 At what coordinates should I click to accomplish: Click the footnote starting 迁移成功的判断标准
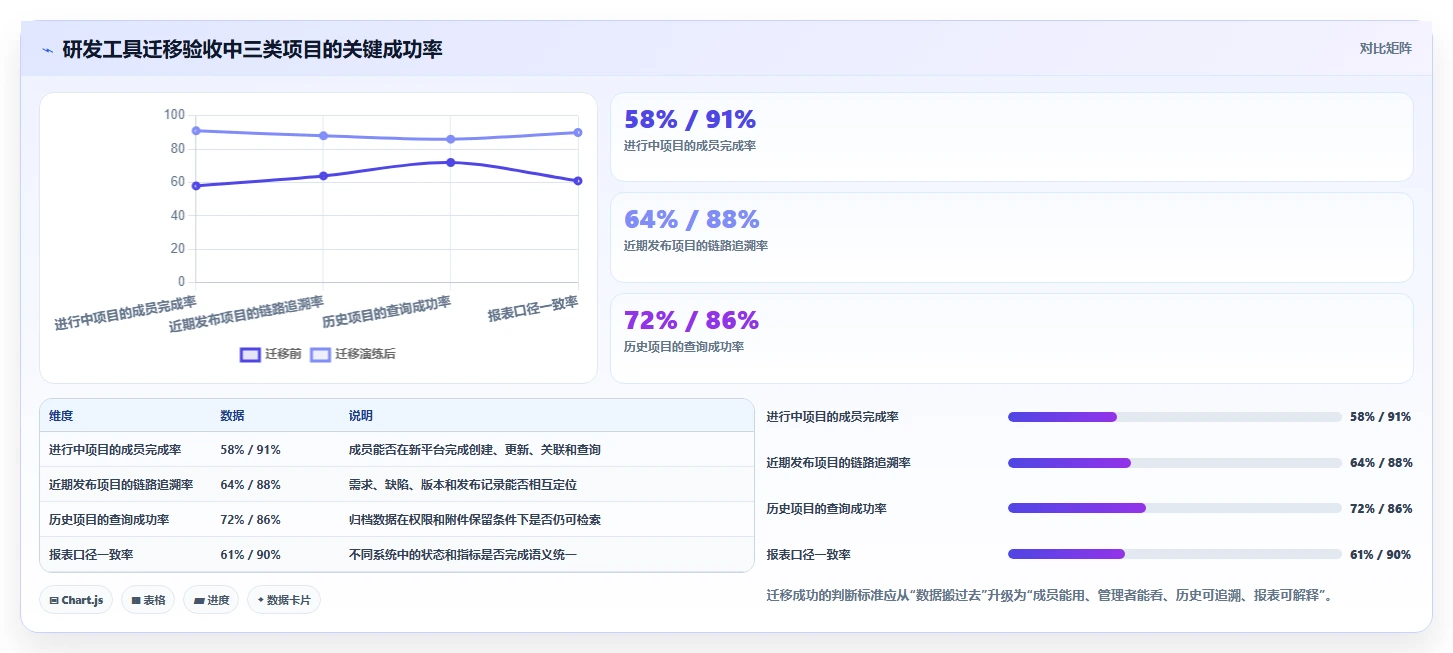1049,596
